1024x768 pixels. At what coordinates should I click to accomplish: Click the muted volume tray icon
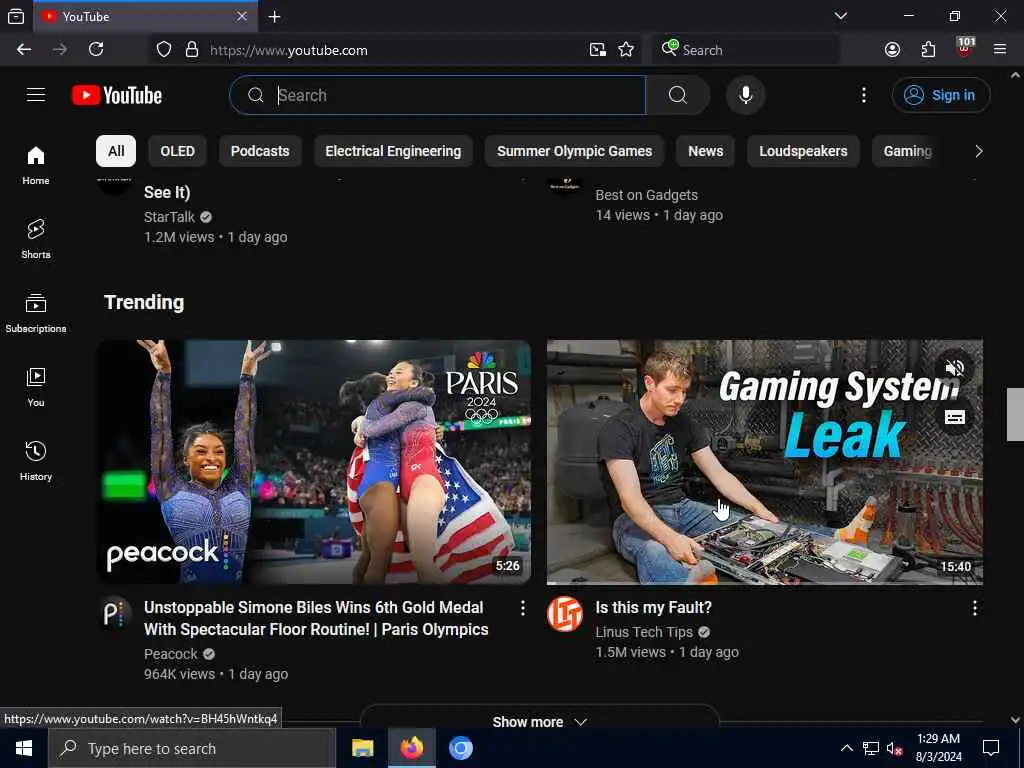(894, 748)
